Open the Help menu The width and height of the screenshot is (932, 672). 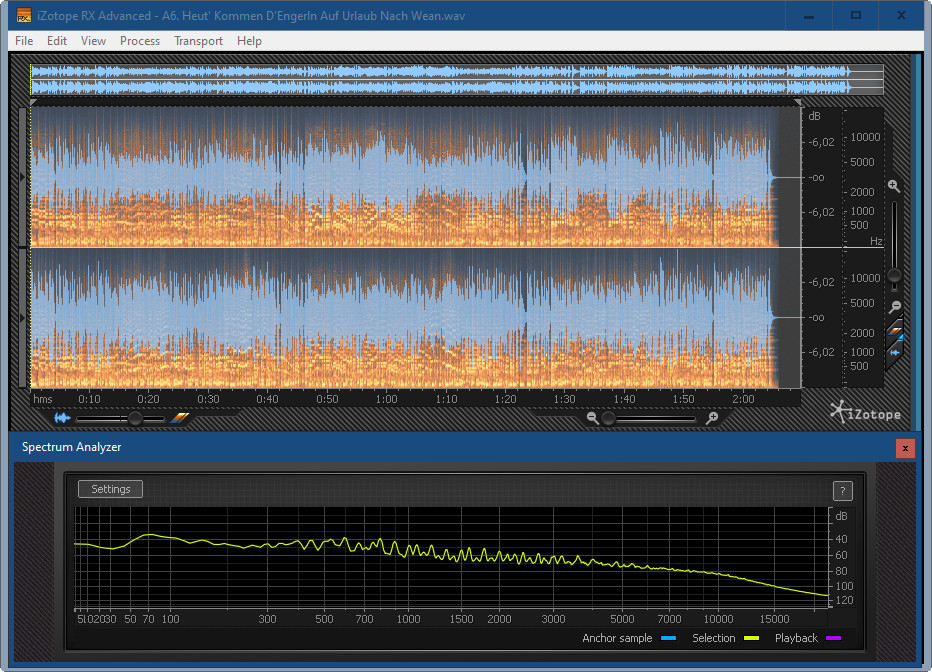pos(249,41)
